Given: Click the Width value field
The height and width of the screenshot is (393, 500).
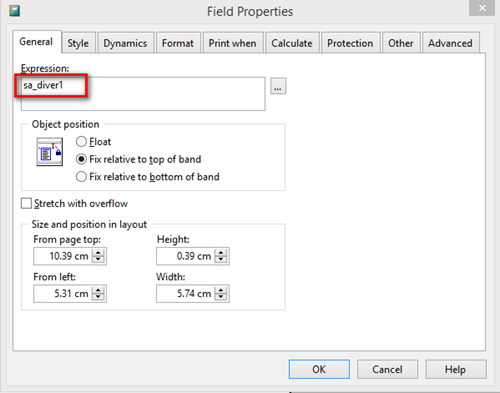Looking at the screenshot, I should pos(186,294).
